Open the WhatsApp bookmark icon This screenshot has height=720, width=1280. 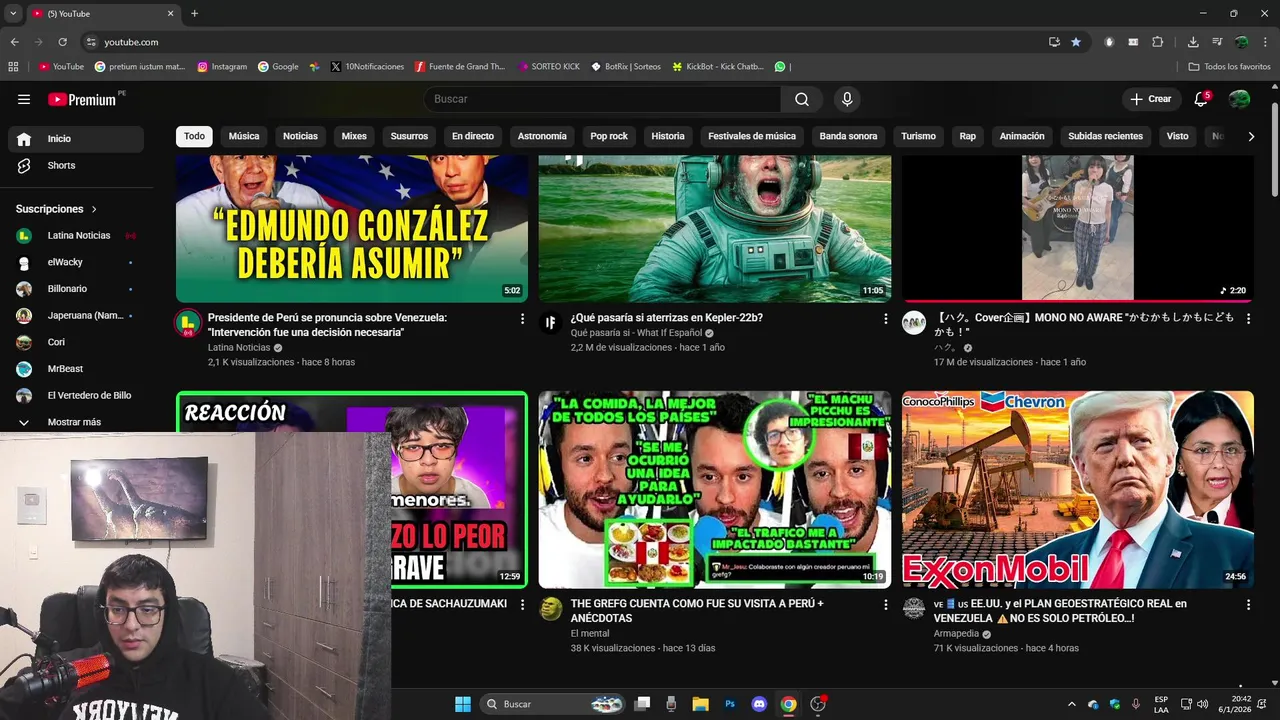click(x=780, y=67)
